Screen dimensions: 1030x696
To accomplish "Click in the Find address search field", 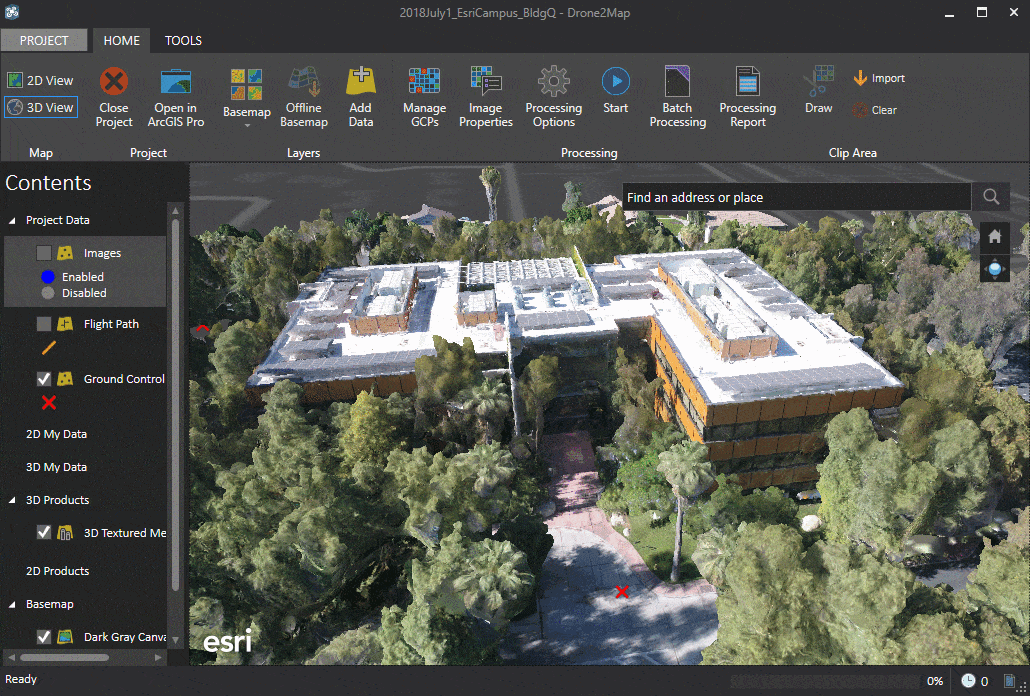I will pos(796,197).
